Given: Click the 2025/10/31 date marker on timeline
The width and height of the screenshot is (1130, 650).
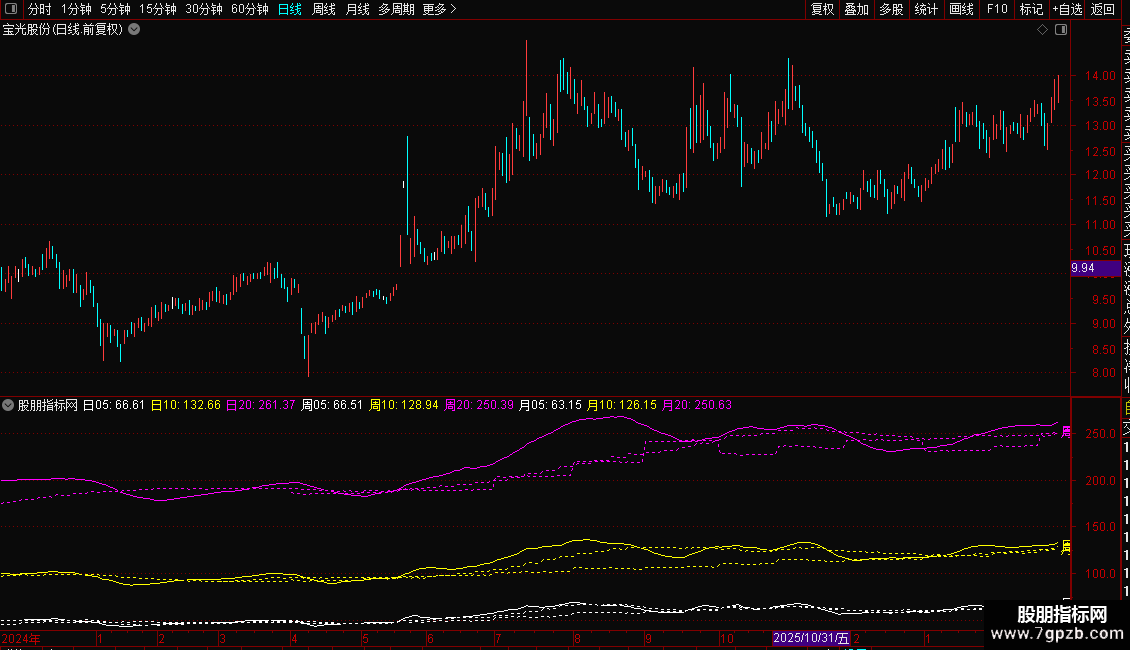Looking at the screenshot, I should pyautogui.click(x=811, y=638).
